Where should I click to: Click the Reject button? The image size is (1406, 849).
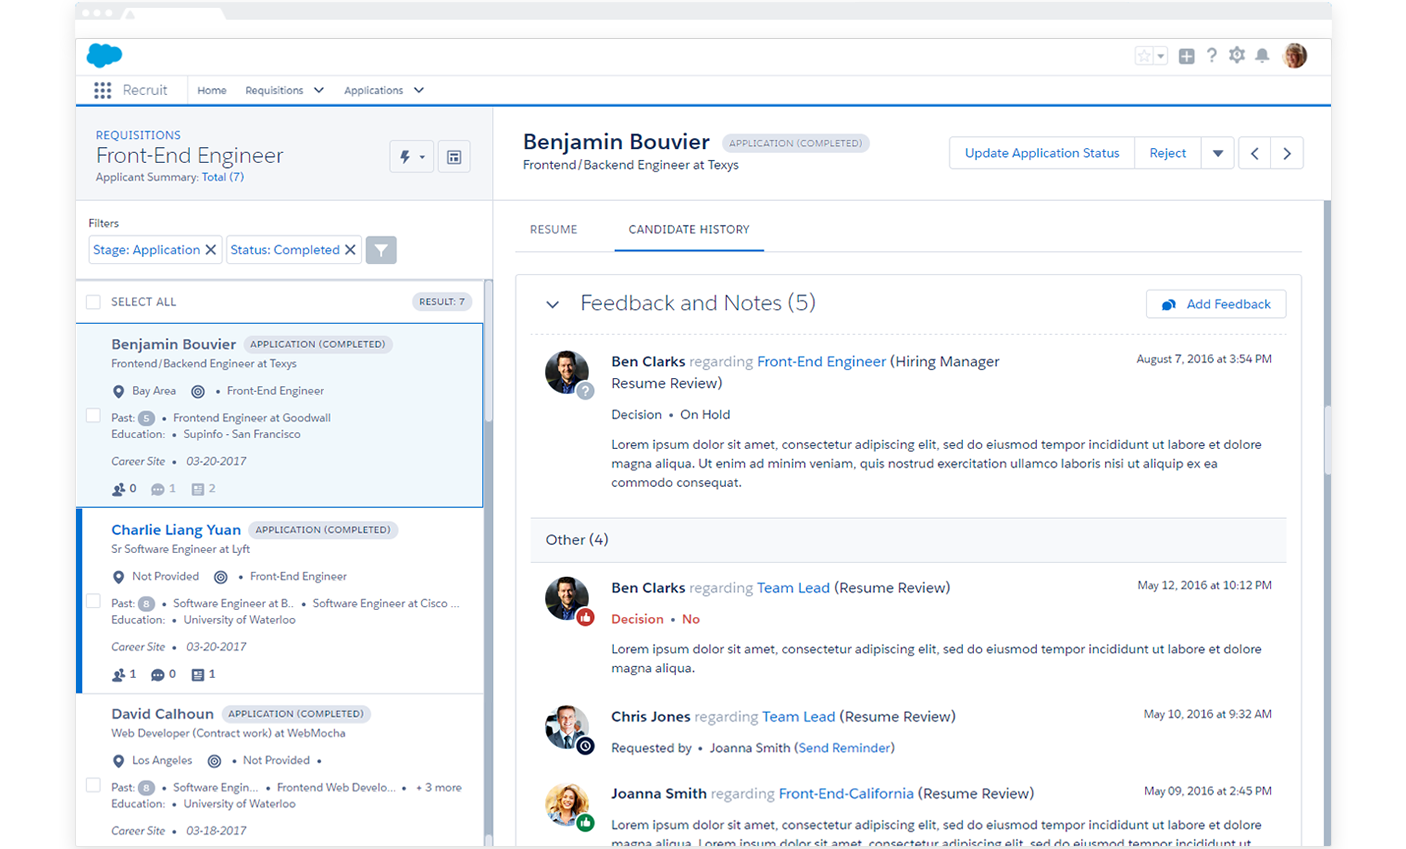(1167, 153)
